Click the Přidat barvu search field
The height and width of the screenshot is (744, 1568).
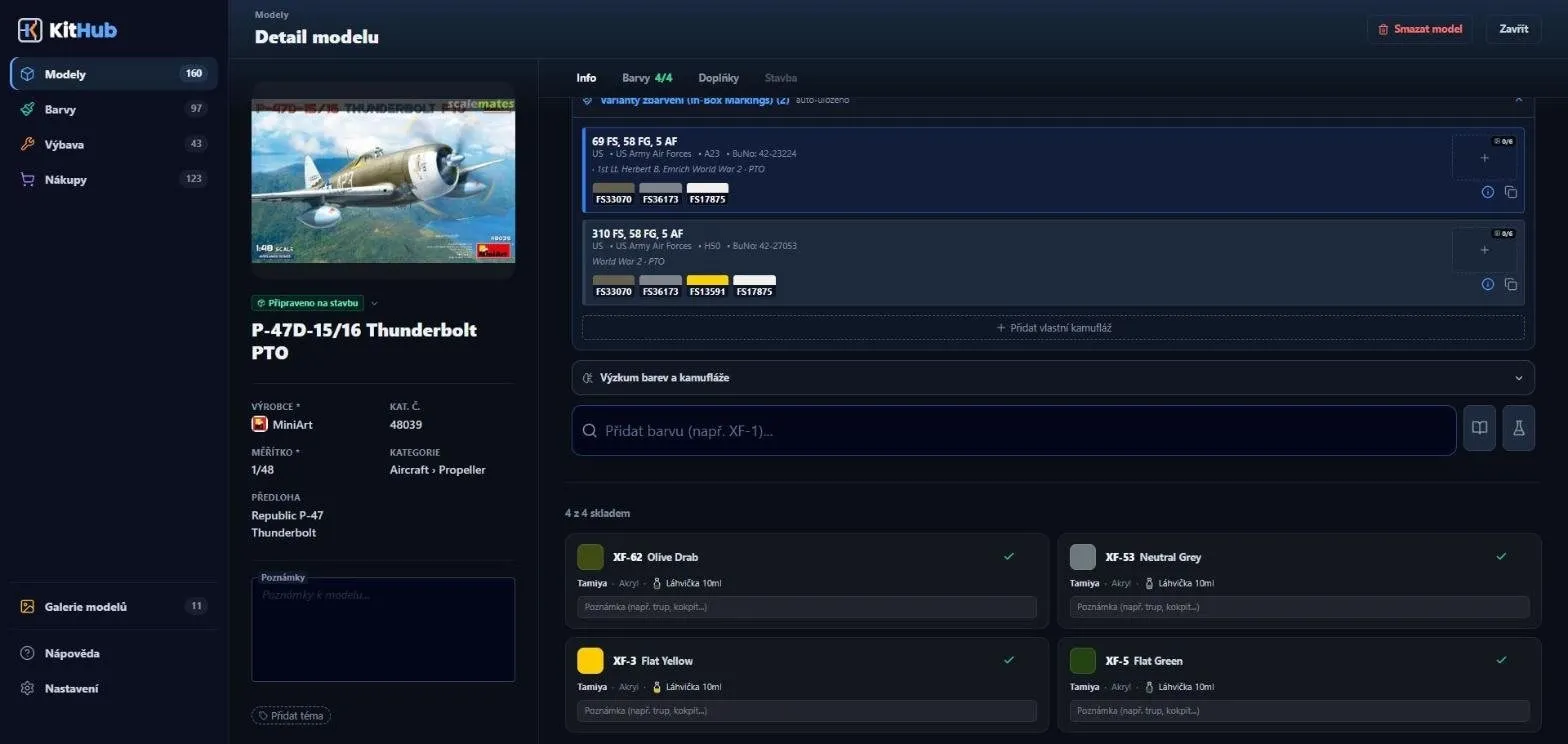tap(1014, 430)
